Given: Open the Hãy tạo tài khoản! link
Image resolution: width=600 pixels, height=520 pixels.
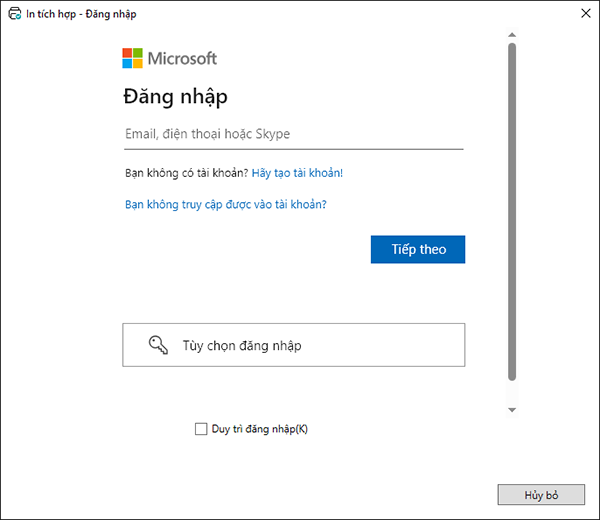Looking at the screenshot, I should coord(297,173).
